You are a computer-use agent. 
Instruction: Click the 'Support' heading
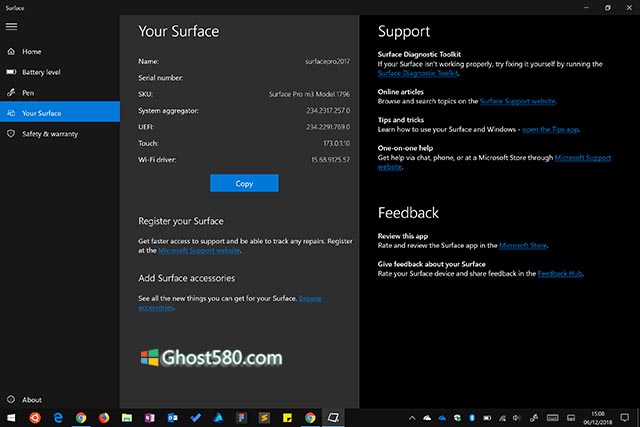(404, 32)
